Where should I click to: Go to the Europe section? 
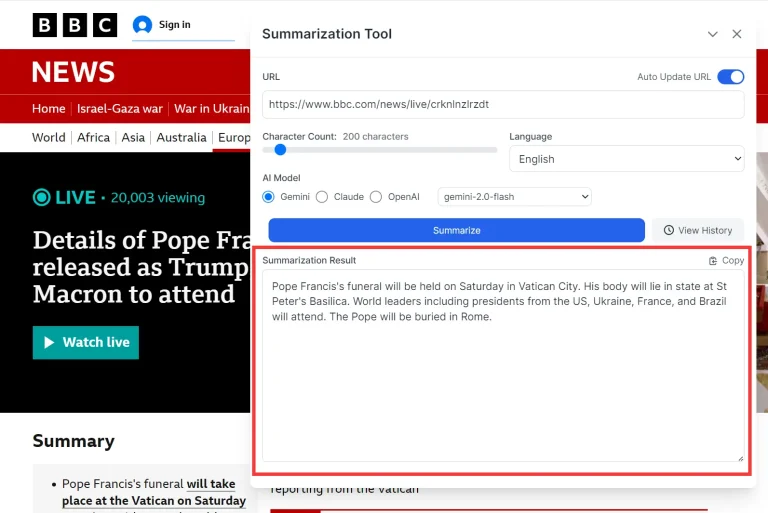(234, 137)
